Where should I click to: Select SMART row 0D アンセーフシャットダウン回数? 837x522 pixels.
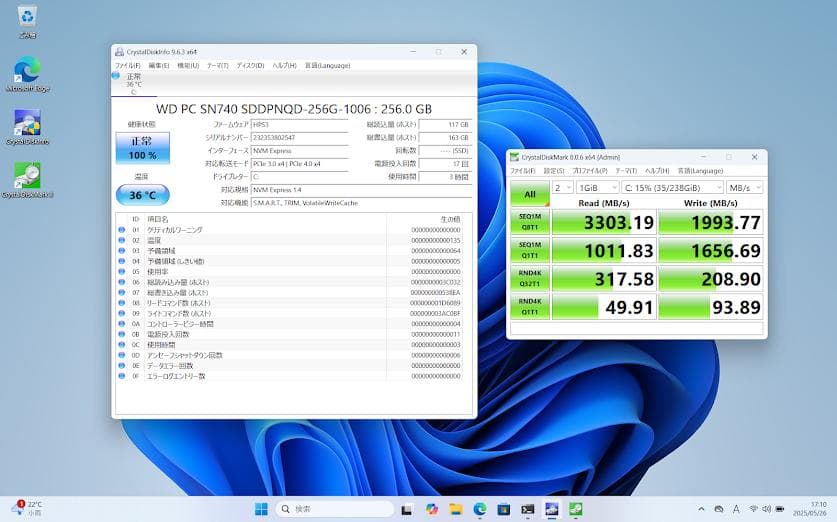click(289, 355)
